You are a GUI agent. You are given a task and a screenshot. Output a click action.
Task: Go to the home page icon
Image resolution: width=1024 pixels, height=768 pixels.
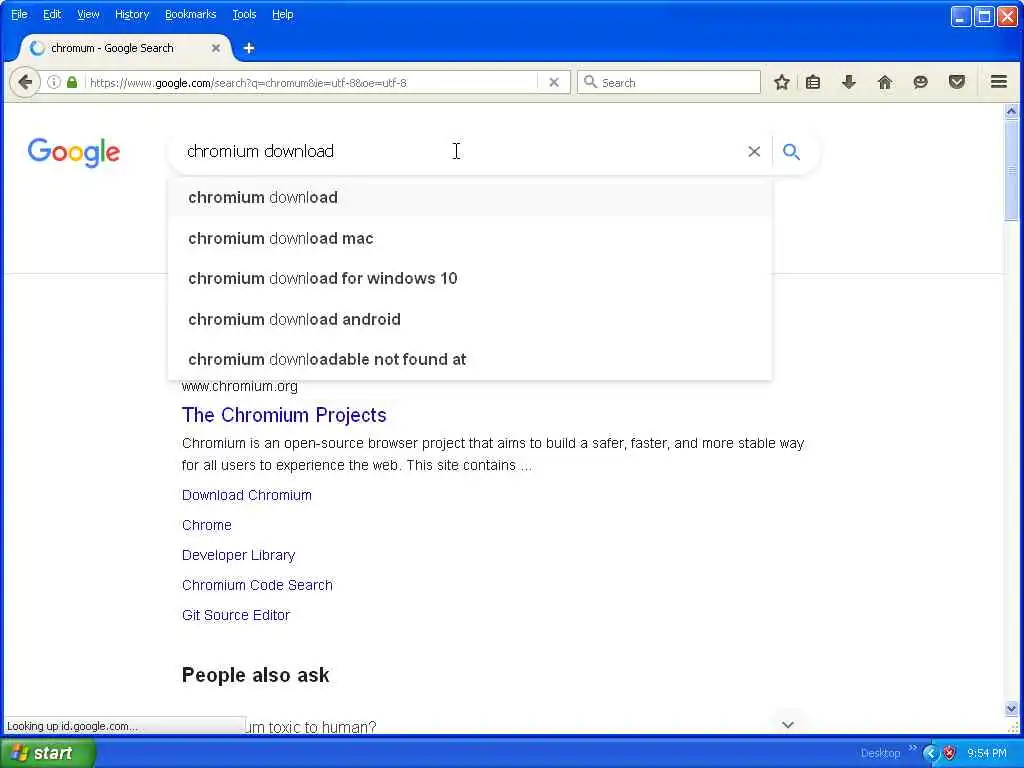(x=885, y=82)
